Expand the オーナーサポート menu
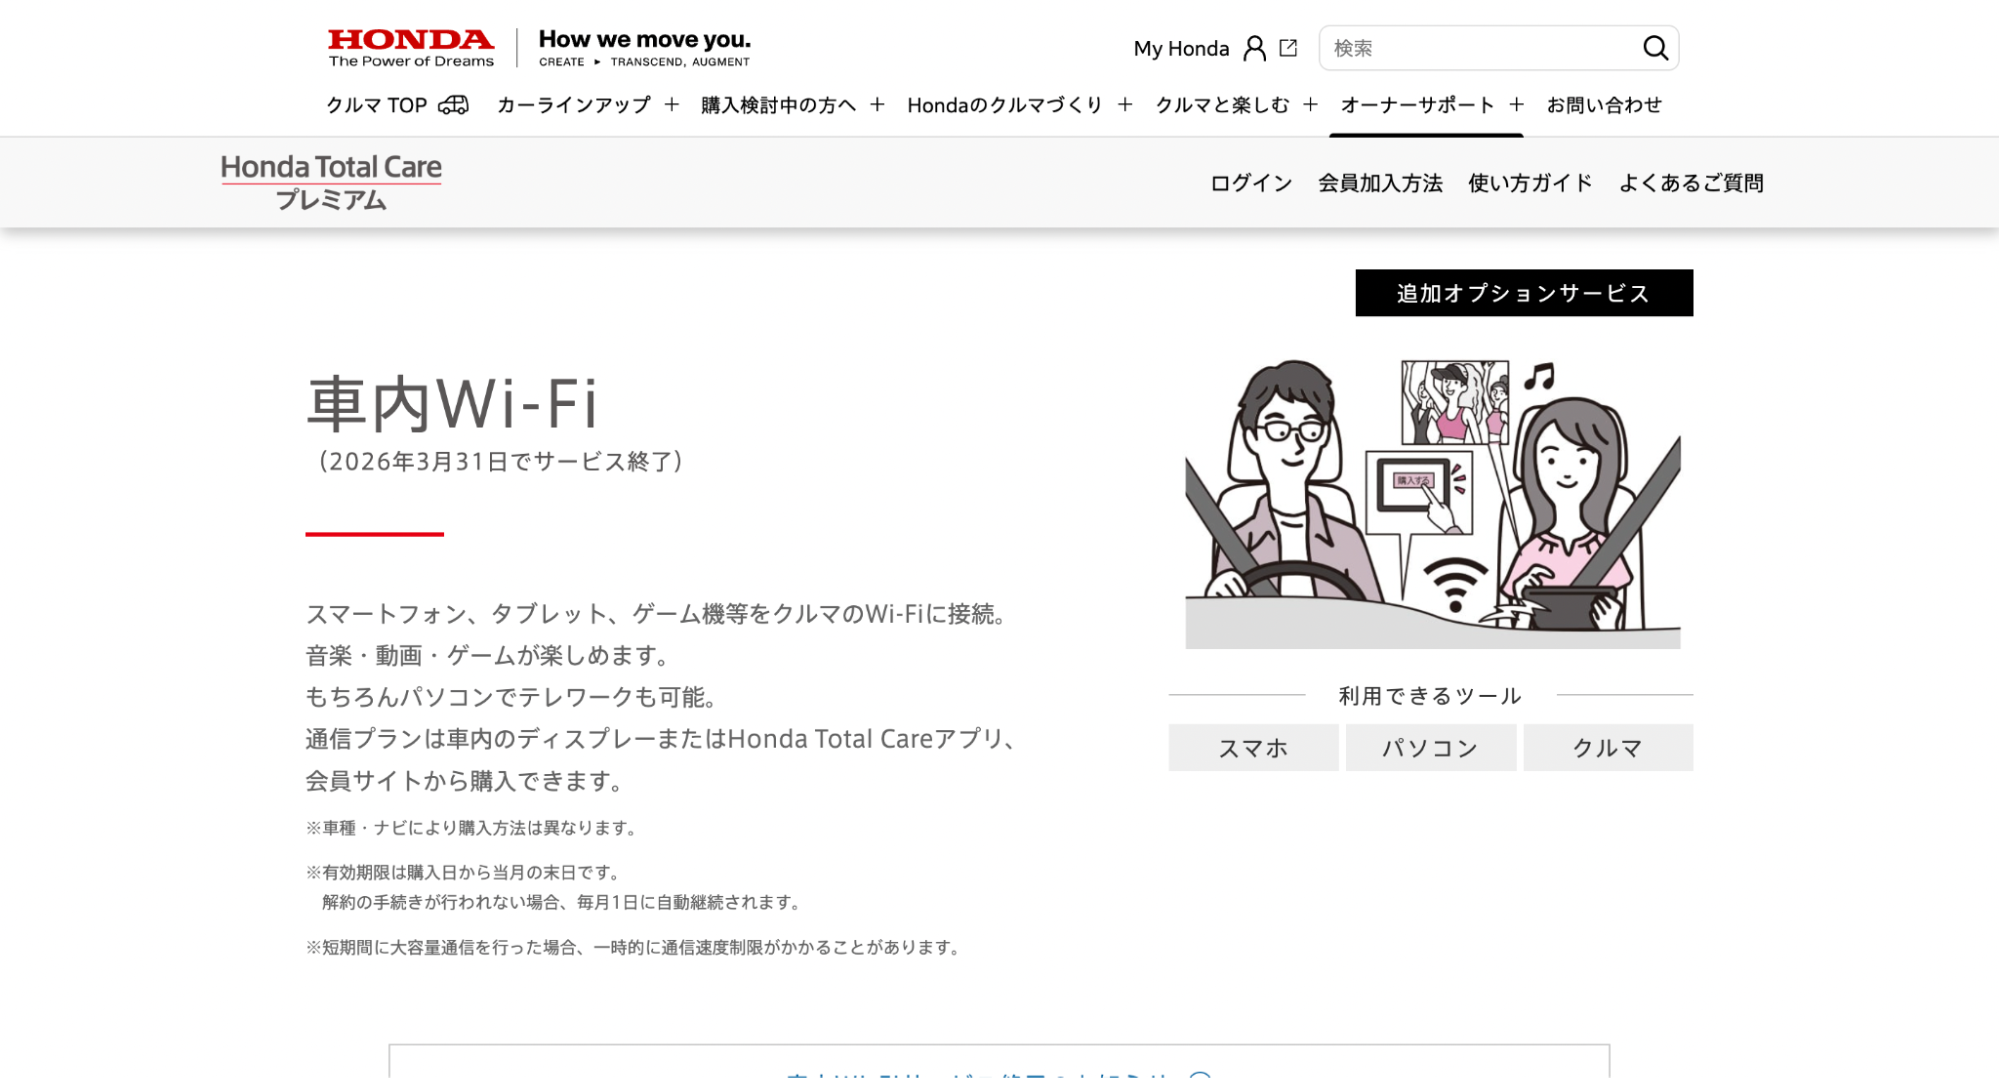 coord(1415,104)
